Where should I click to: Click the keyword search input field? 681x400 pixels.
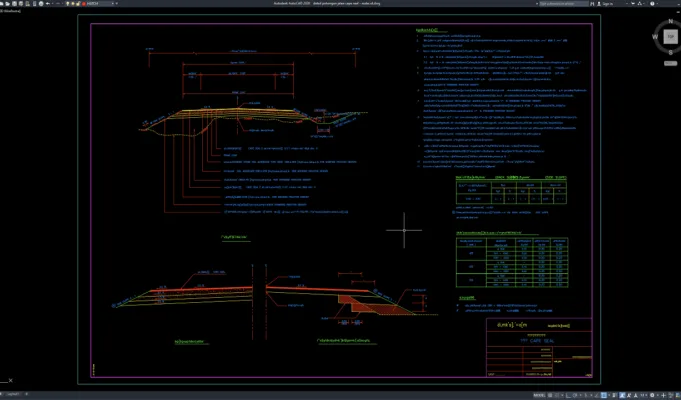point(564,3)
